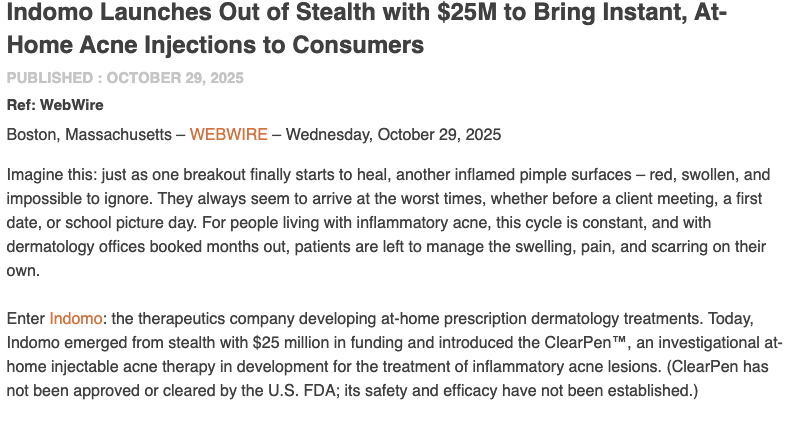Click the bold "Ref: WebWire" label
This screenshot has height=422, width=800.
55,105
